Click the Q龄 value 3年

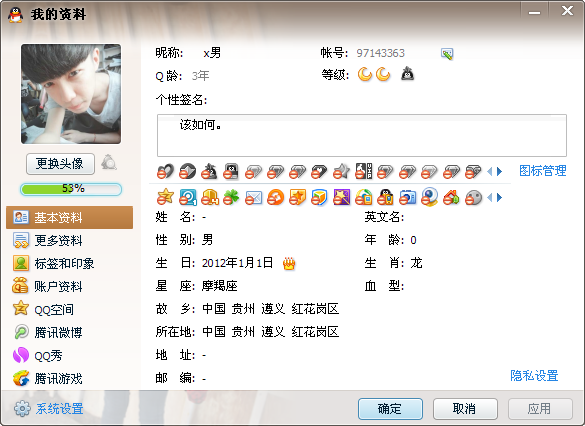pyautogui.click(x=200, y=76)
